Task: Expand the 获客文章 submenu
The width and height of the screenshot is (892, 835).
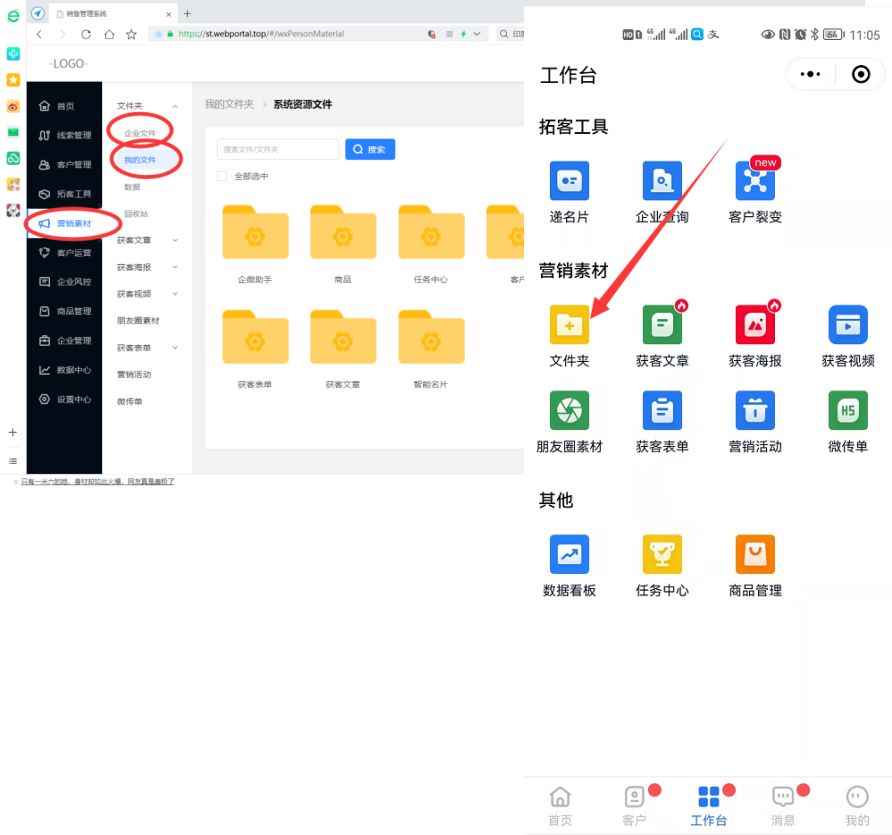Action: coord(175,240)
